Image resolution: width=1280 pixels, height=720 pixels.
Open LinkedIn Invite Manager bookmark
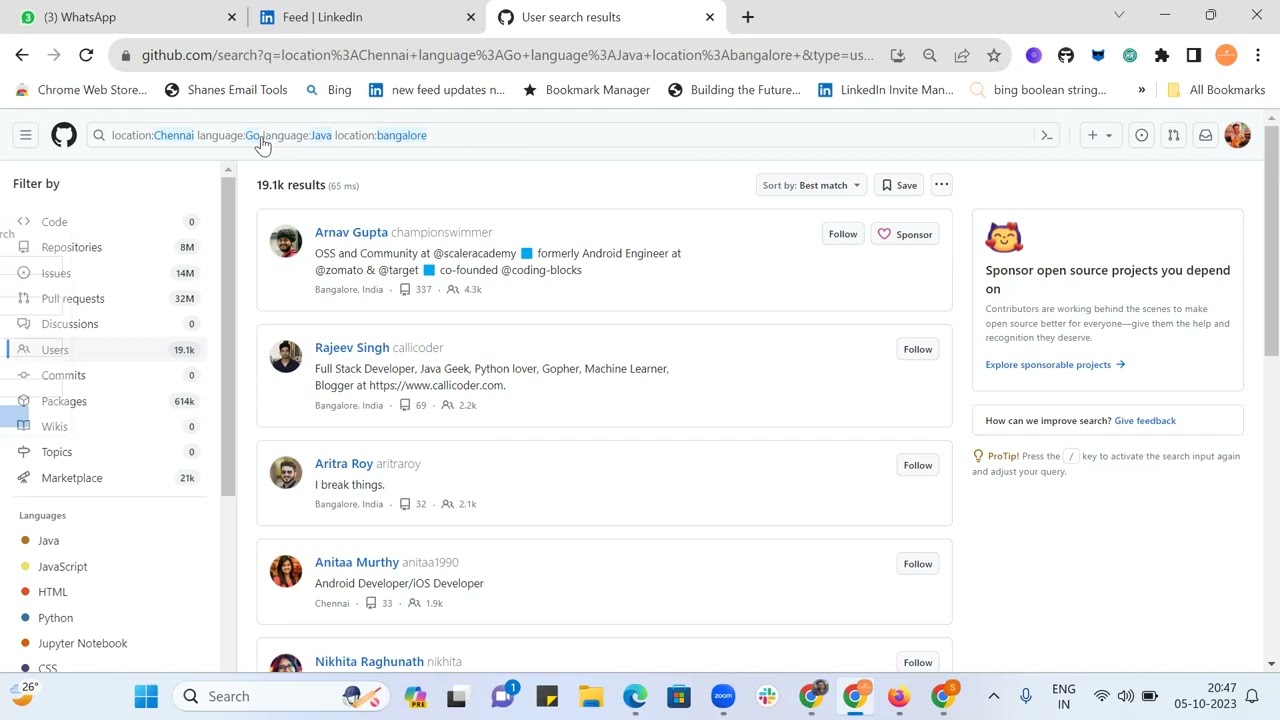[x=885, y=90]
